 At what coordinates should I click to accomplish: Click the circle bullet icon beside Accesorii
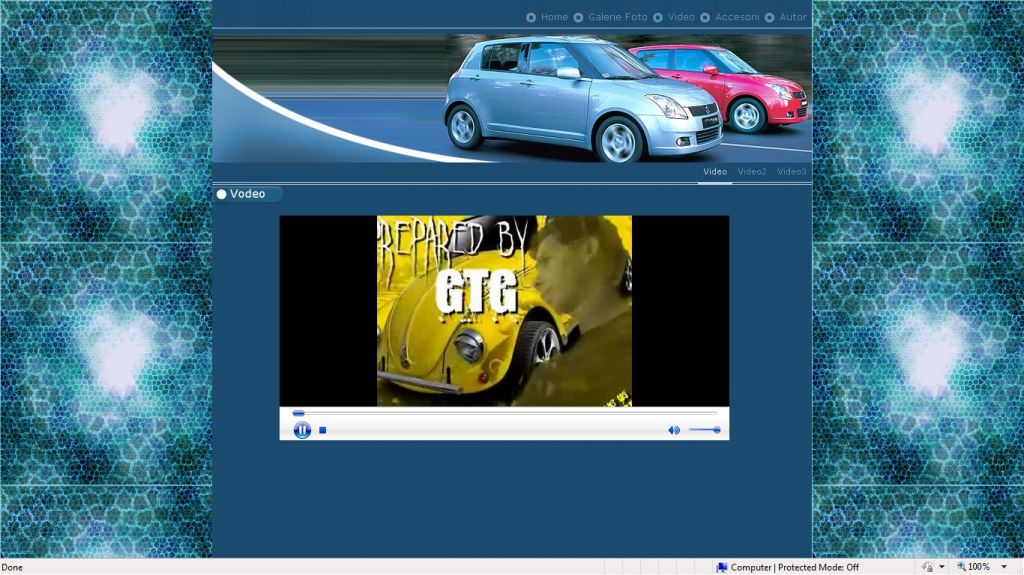705,17
